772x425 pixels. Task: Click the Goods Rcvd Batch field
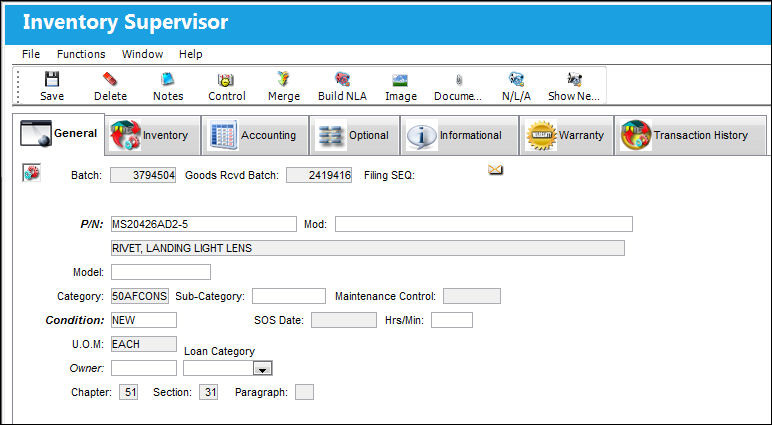[319, 175]
